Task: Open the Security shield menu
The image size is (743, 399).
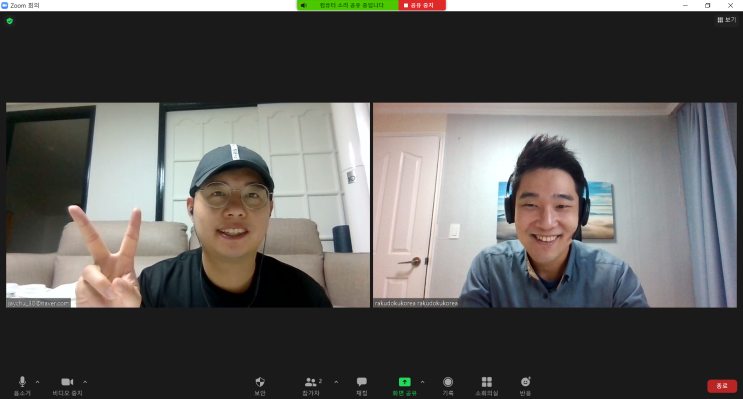Action: pyautogui.click(x=260, y=386)
